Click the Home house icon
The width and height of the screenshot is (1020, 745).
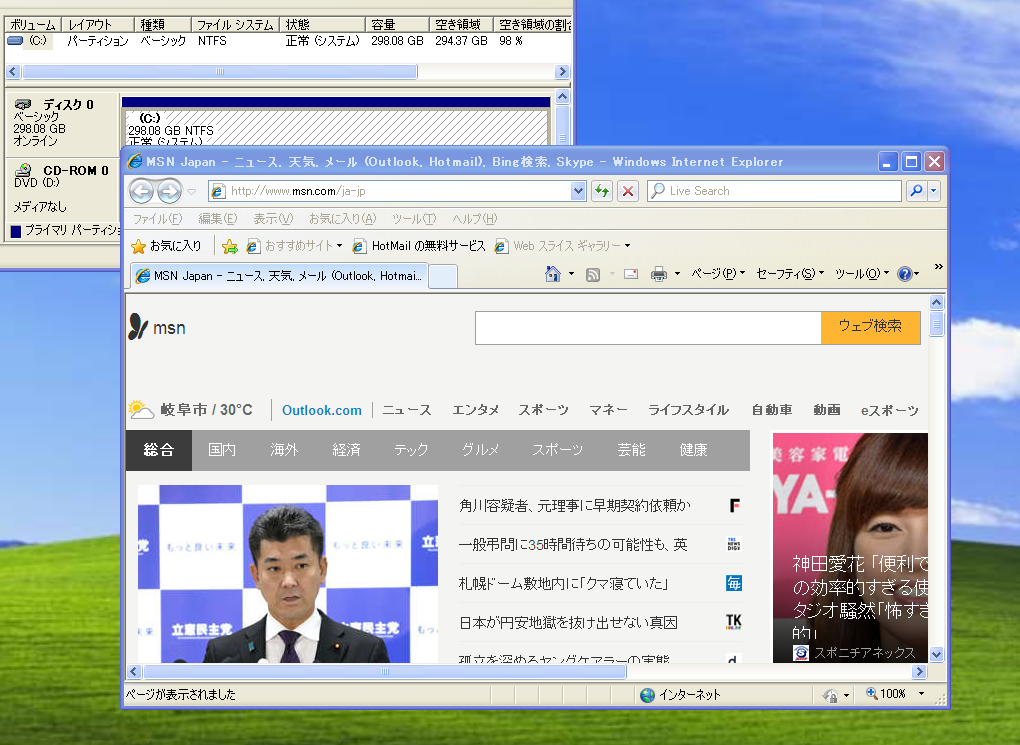[x=553, y=274]
